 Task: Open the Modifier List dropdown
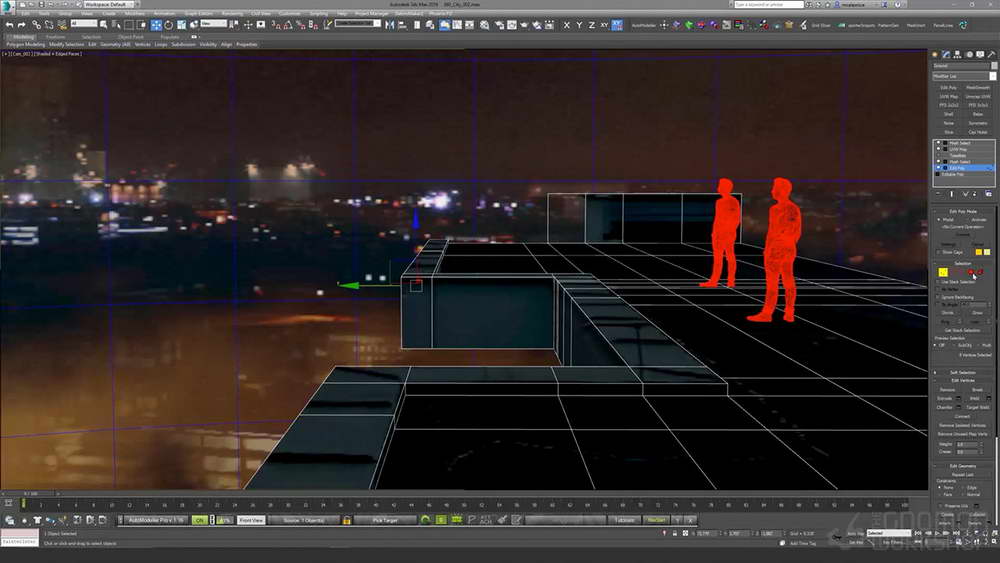point(964,76)
